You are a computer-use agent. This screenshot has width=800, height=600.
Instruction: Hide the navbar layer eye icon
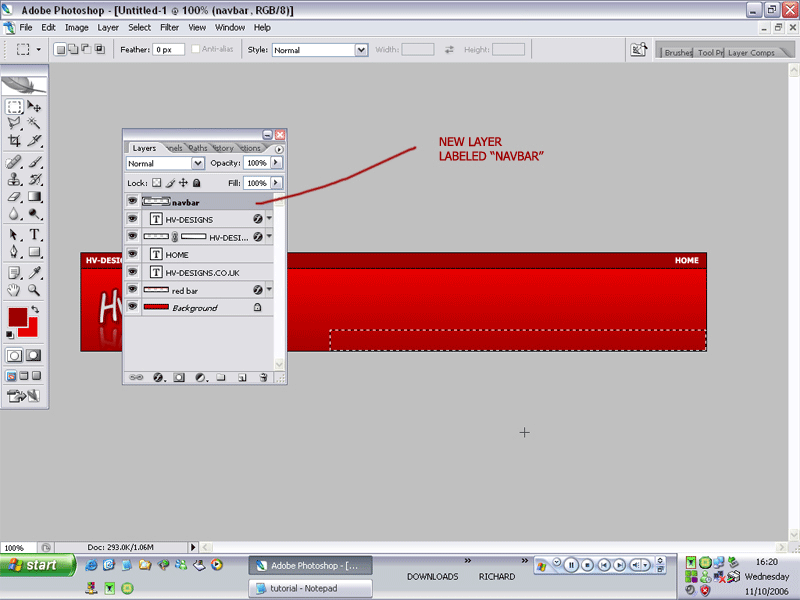coord(132,201)
